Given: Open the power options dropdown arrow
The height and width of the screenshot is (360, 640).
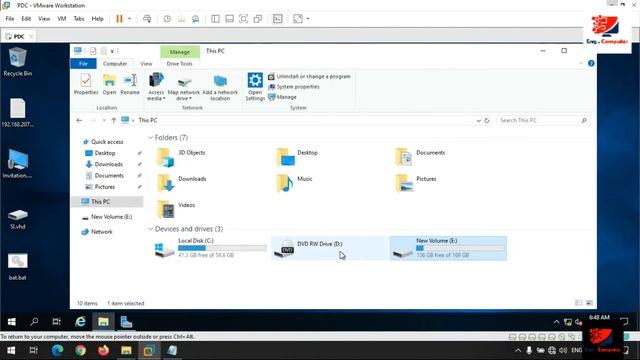Looking at the screenshot, I should point(129,19).
